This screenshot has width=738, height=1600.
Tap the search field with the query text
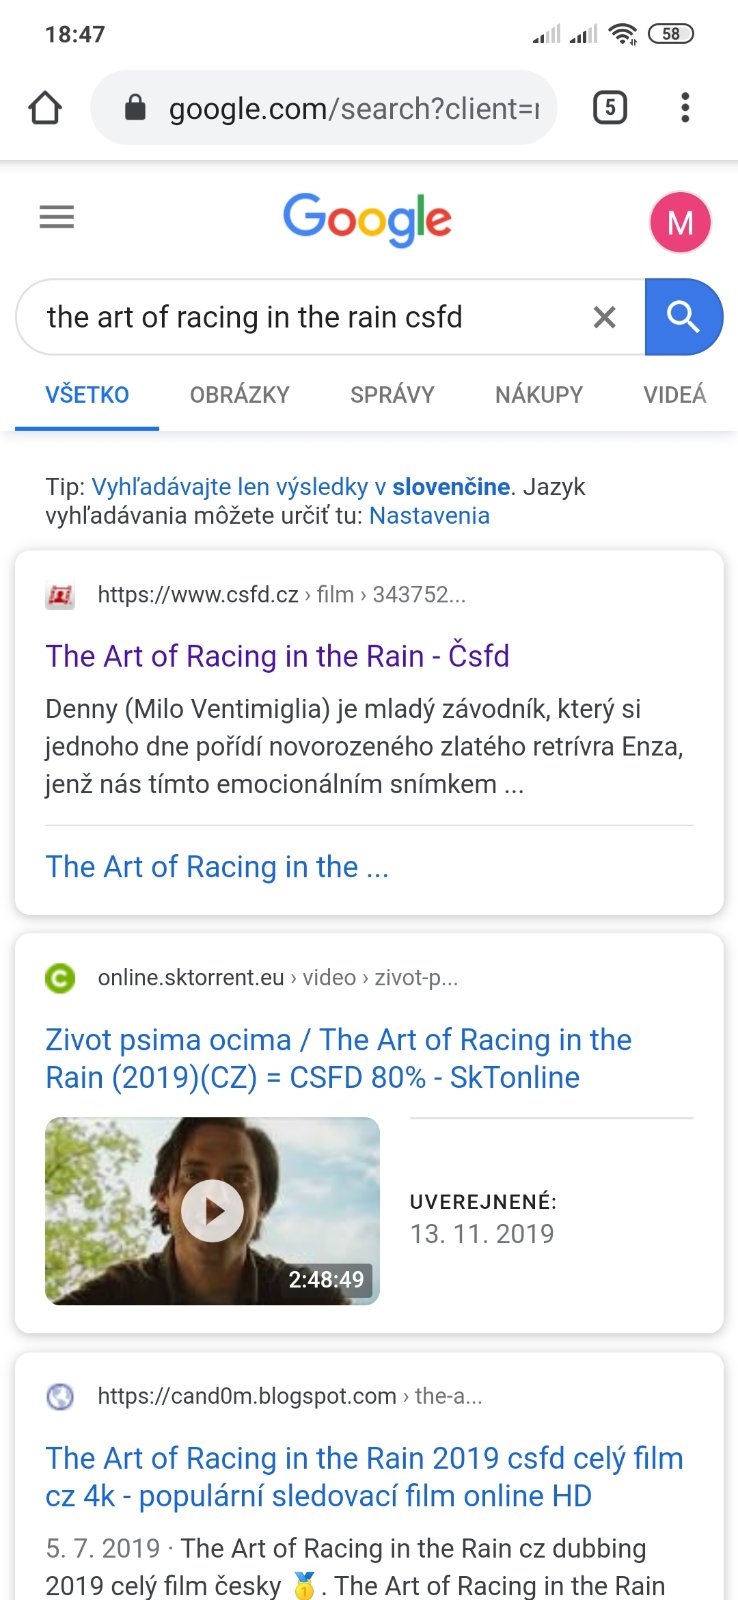300,318
